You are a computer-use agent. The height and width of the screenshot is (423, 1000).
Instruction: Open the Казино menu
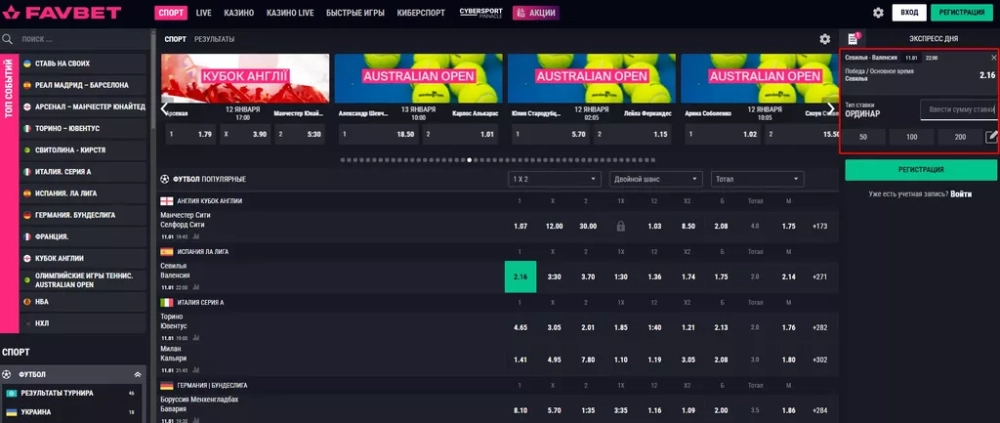coord(239,13)
